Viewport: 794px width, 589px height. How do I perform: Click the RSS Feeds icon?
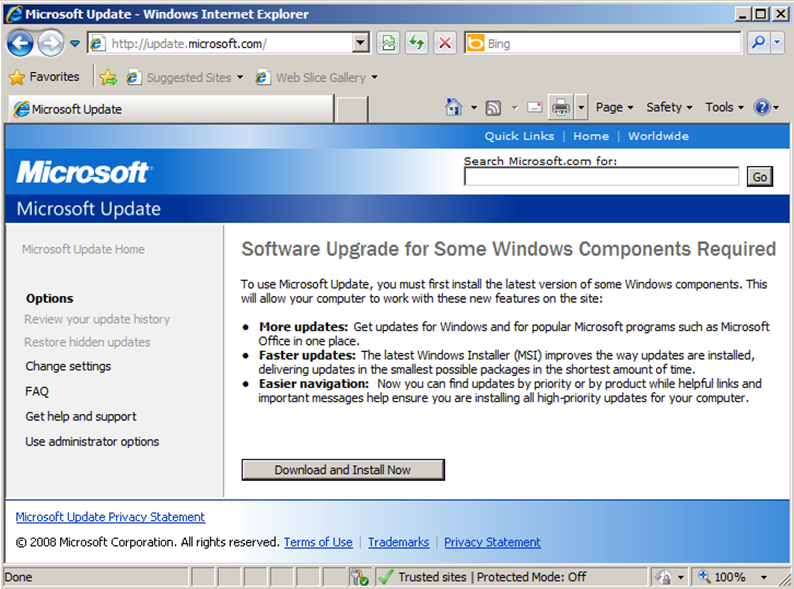tap(493, 107)
